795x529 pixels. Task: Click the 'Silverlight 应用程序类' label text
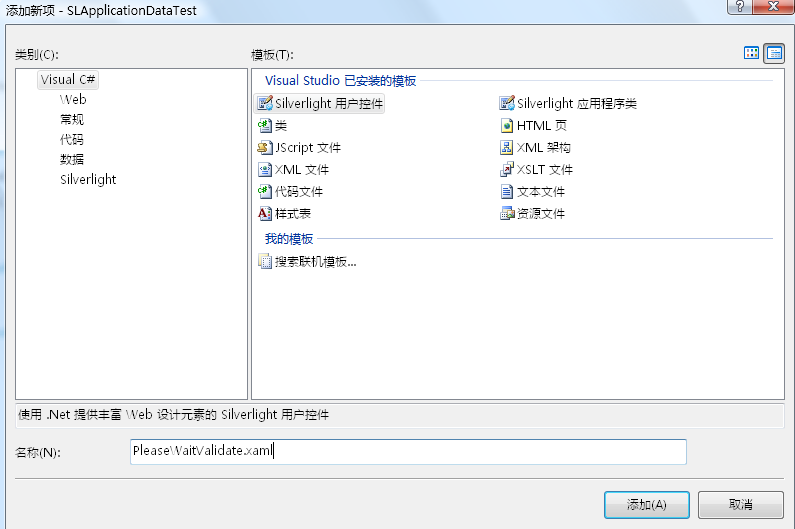[x=577, y=103]
